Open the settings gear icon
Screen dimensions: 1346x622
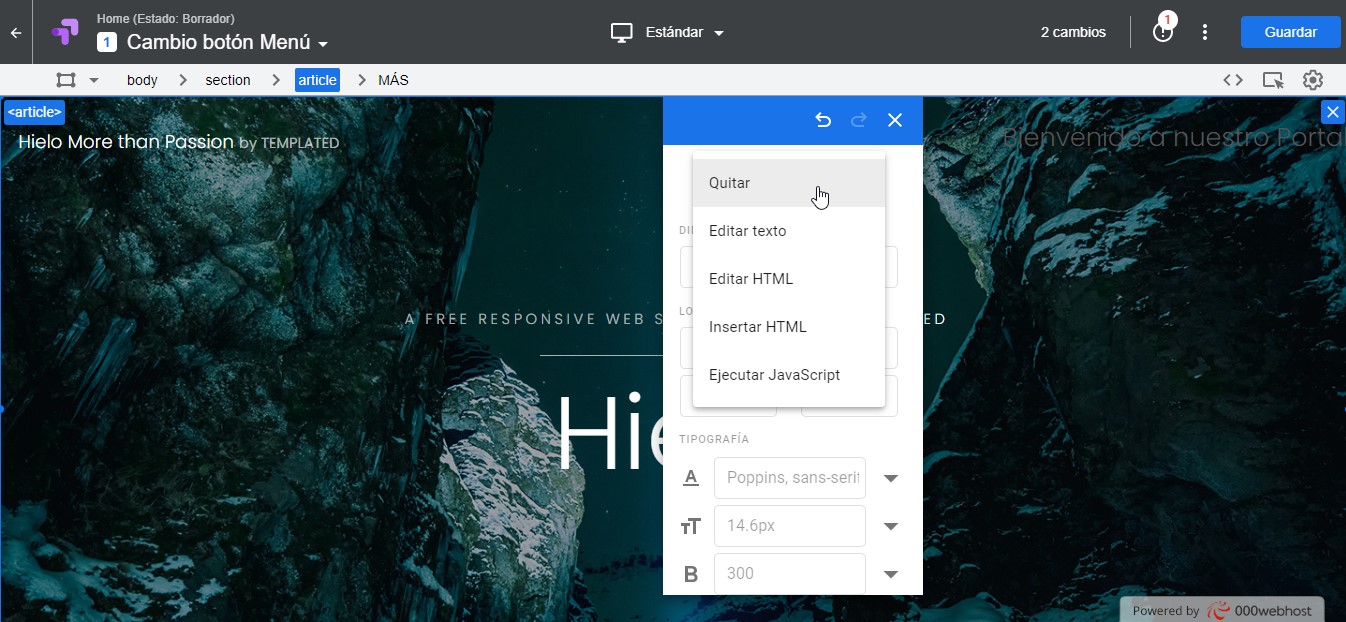[x=1312, y=80]
